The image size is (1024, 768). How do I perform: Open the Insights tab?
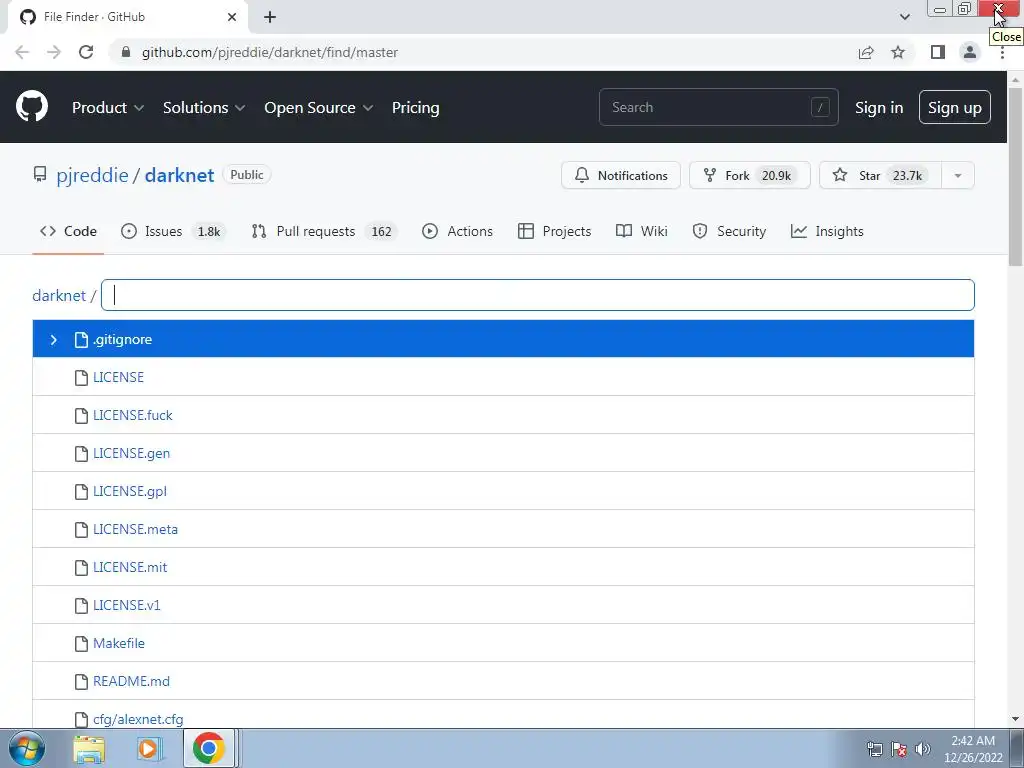tap(827, 231)
